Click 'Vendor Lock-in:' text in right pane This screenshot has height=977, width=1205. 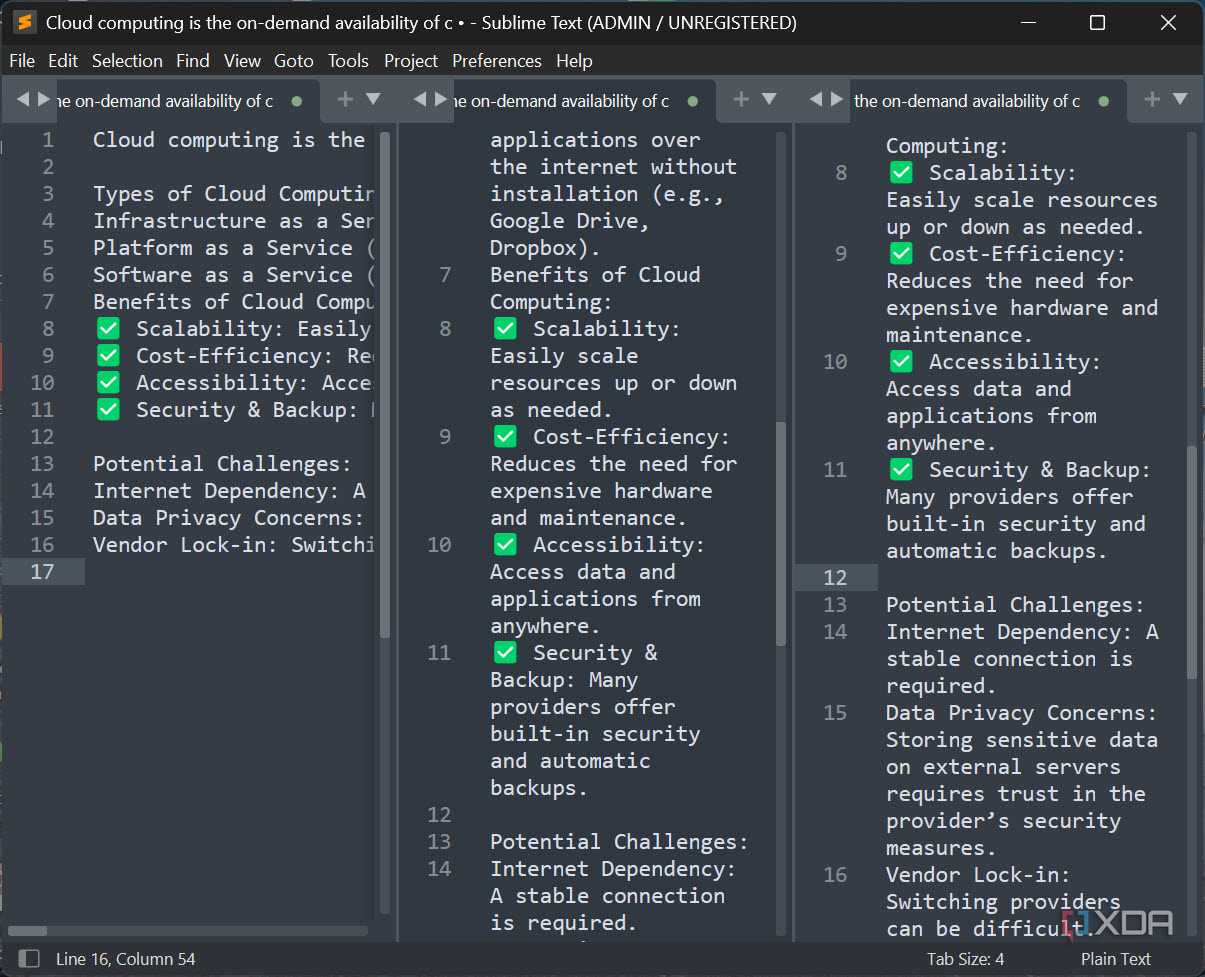[978, 875]
